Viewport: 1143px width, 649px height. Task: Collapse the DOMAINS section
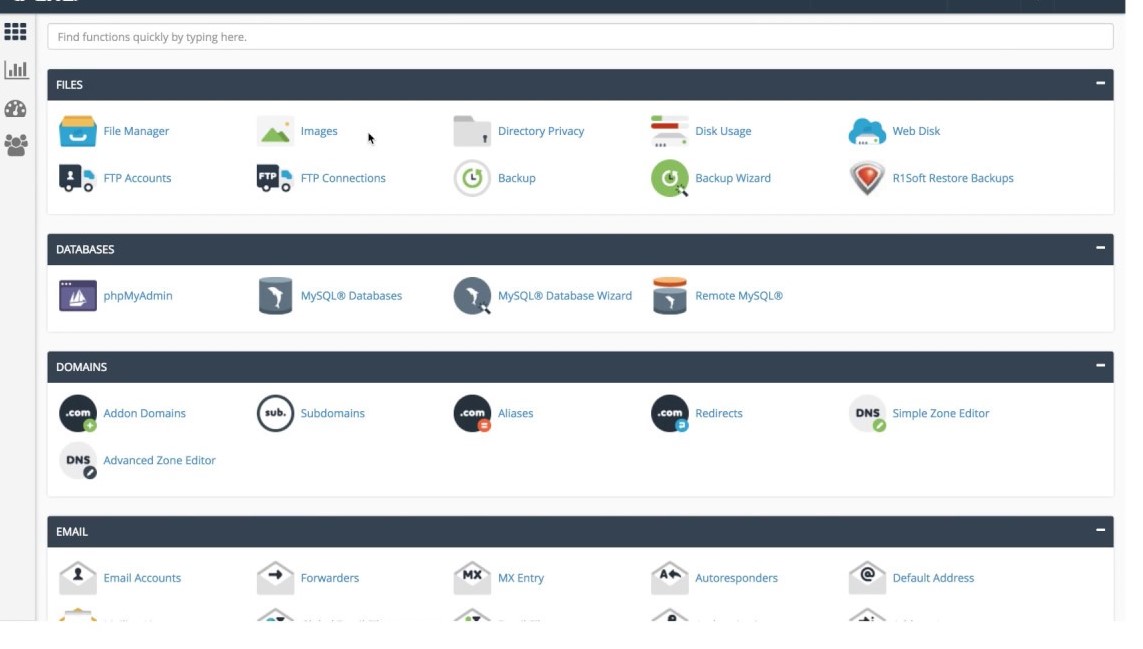click(x=1100, y=365)
